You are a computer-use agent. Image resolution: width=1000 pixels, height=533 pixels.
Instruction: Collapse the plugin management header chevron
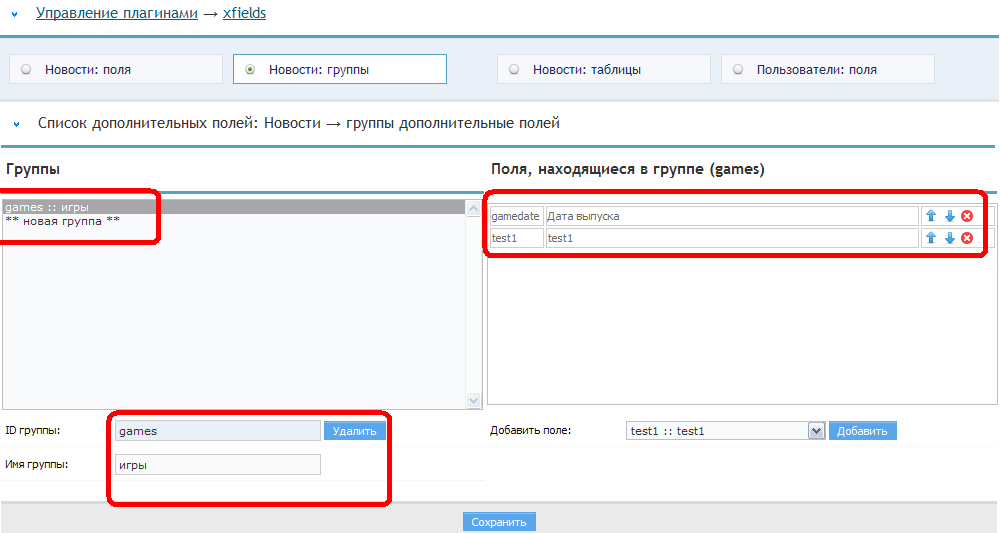click(15, 15)
